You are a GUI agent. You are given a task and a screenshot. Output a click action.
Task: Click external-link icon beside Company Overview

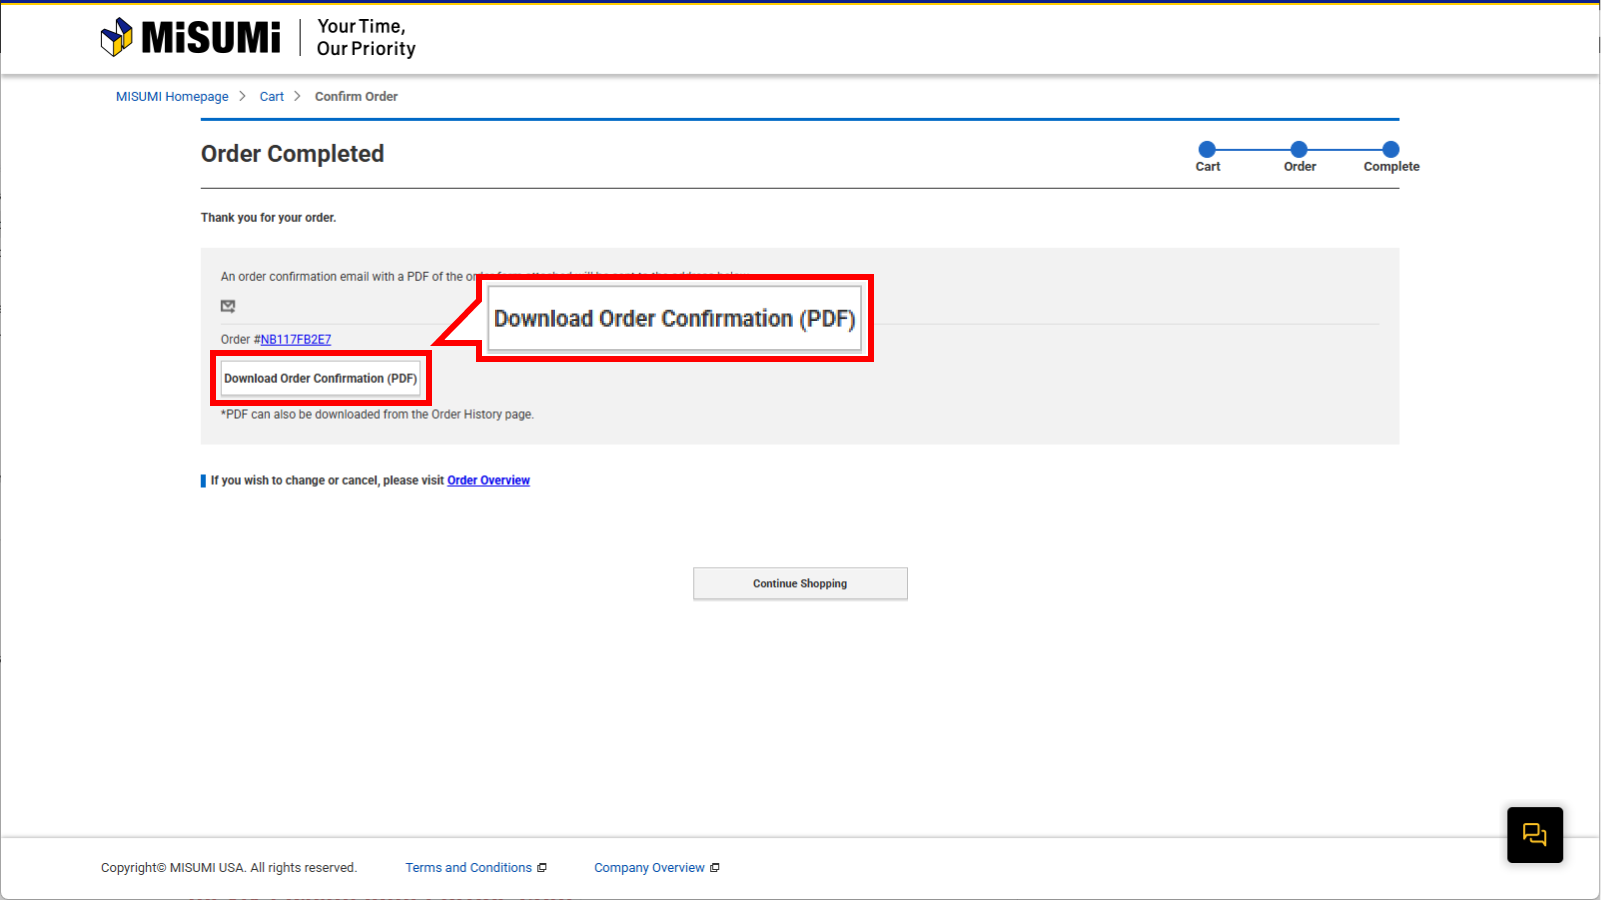click(x=715, y=868)
